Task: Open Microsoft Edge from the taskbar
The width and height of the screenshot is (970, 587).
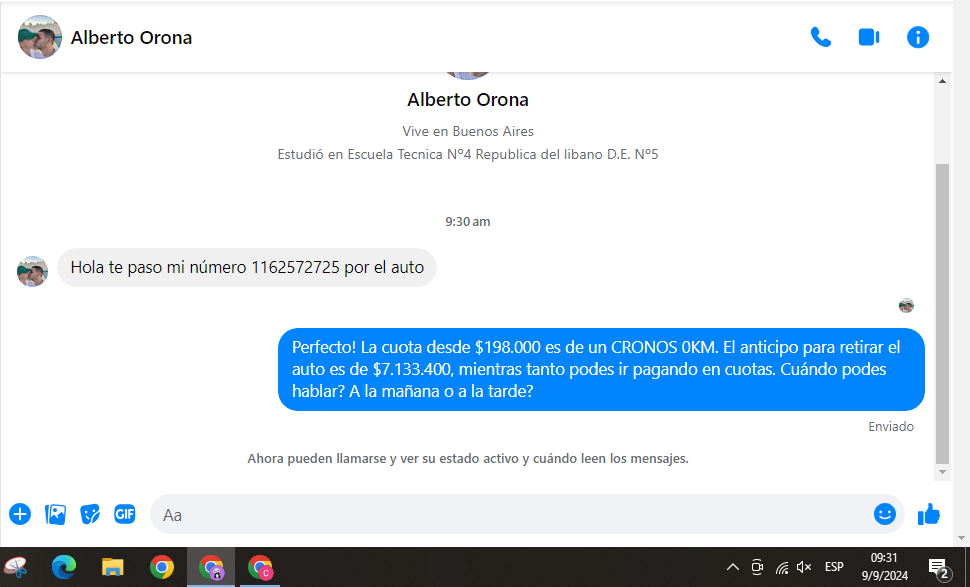Action: [x=64, y=568]
